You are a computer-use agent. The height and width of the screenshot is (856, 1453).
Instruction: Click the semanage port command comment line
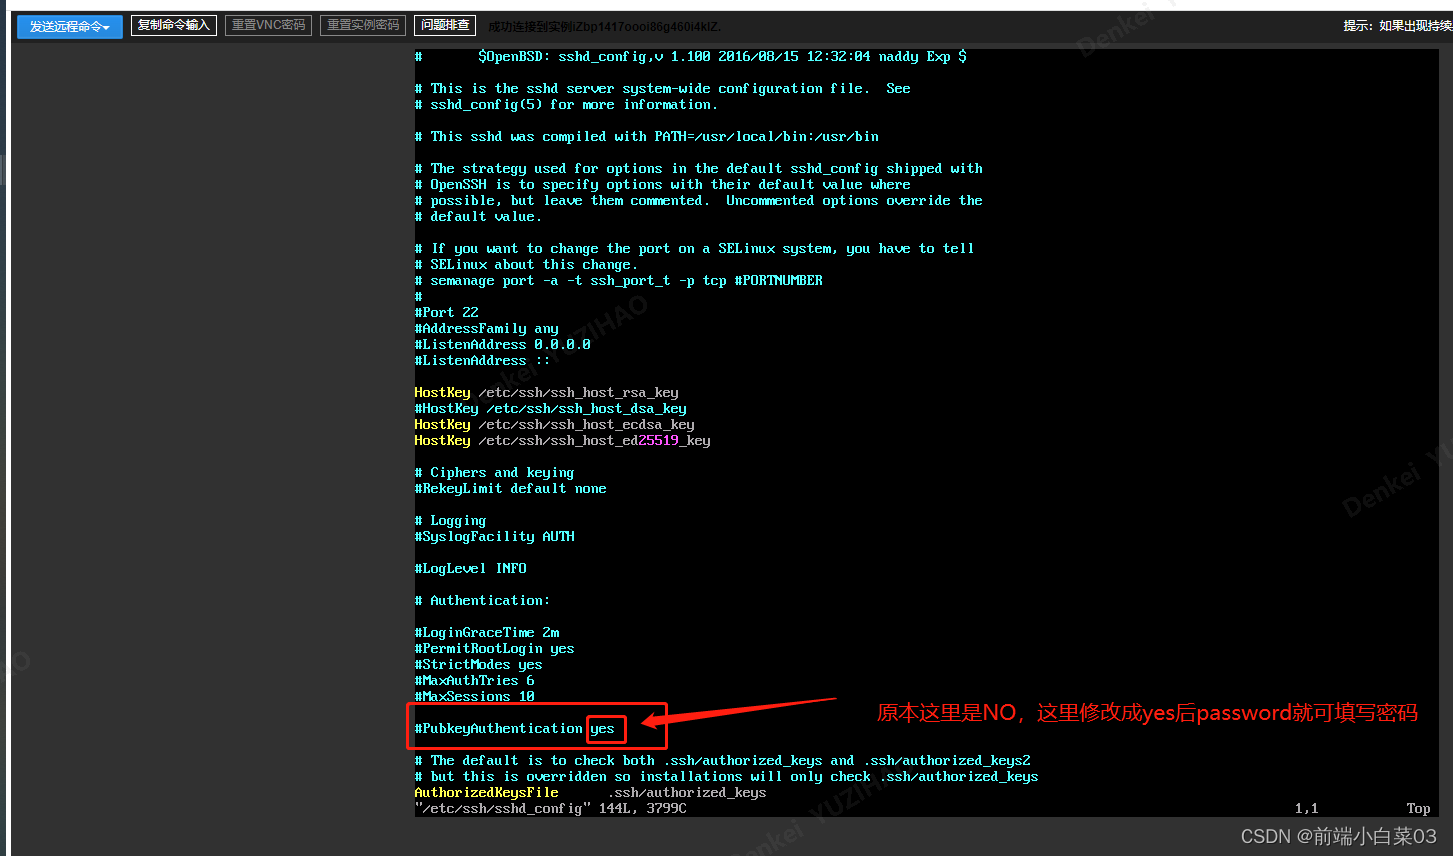click(619, 280)
